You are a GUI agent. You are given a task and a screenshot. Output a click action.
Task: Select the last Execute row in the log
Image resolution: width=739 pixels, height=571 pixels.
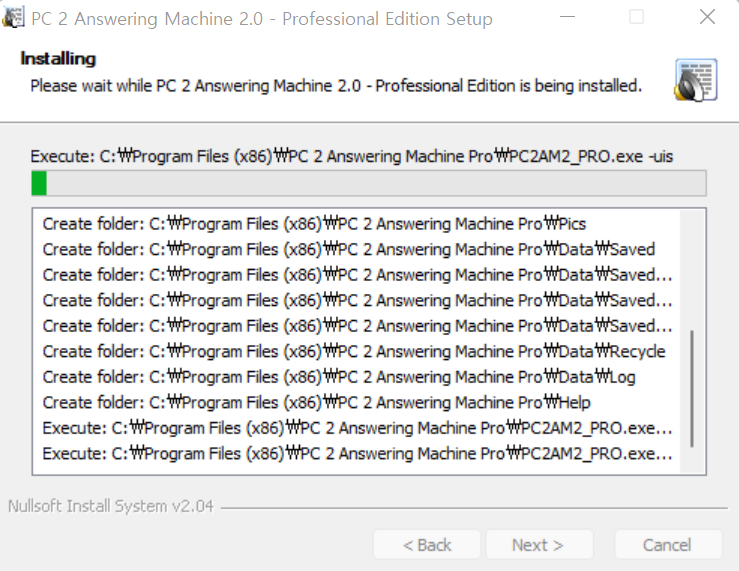click(357, 454)
